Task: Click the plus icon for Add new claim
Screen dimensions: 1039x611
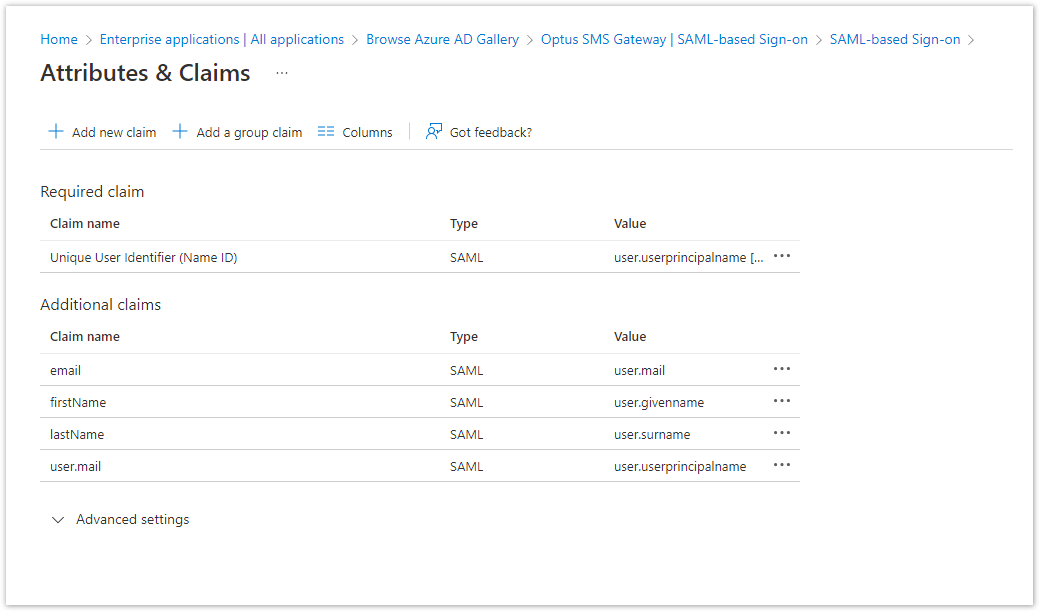Action: pyautogui.click(x=56, y=132)
